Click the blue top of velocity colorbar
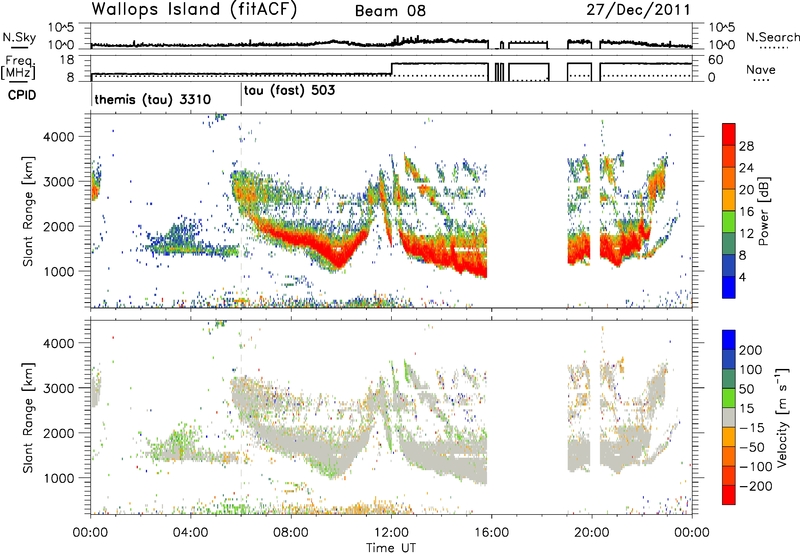The image size is (800, 554). click(x=729, y=340)
